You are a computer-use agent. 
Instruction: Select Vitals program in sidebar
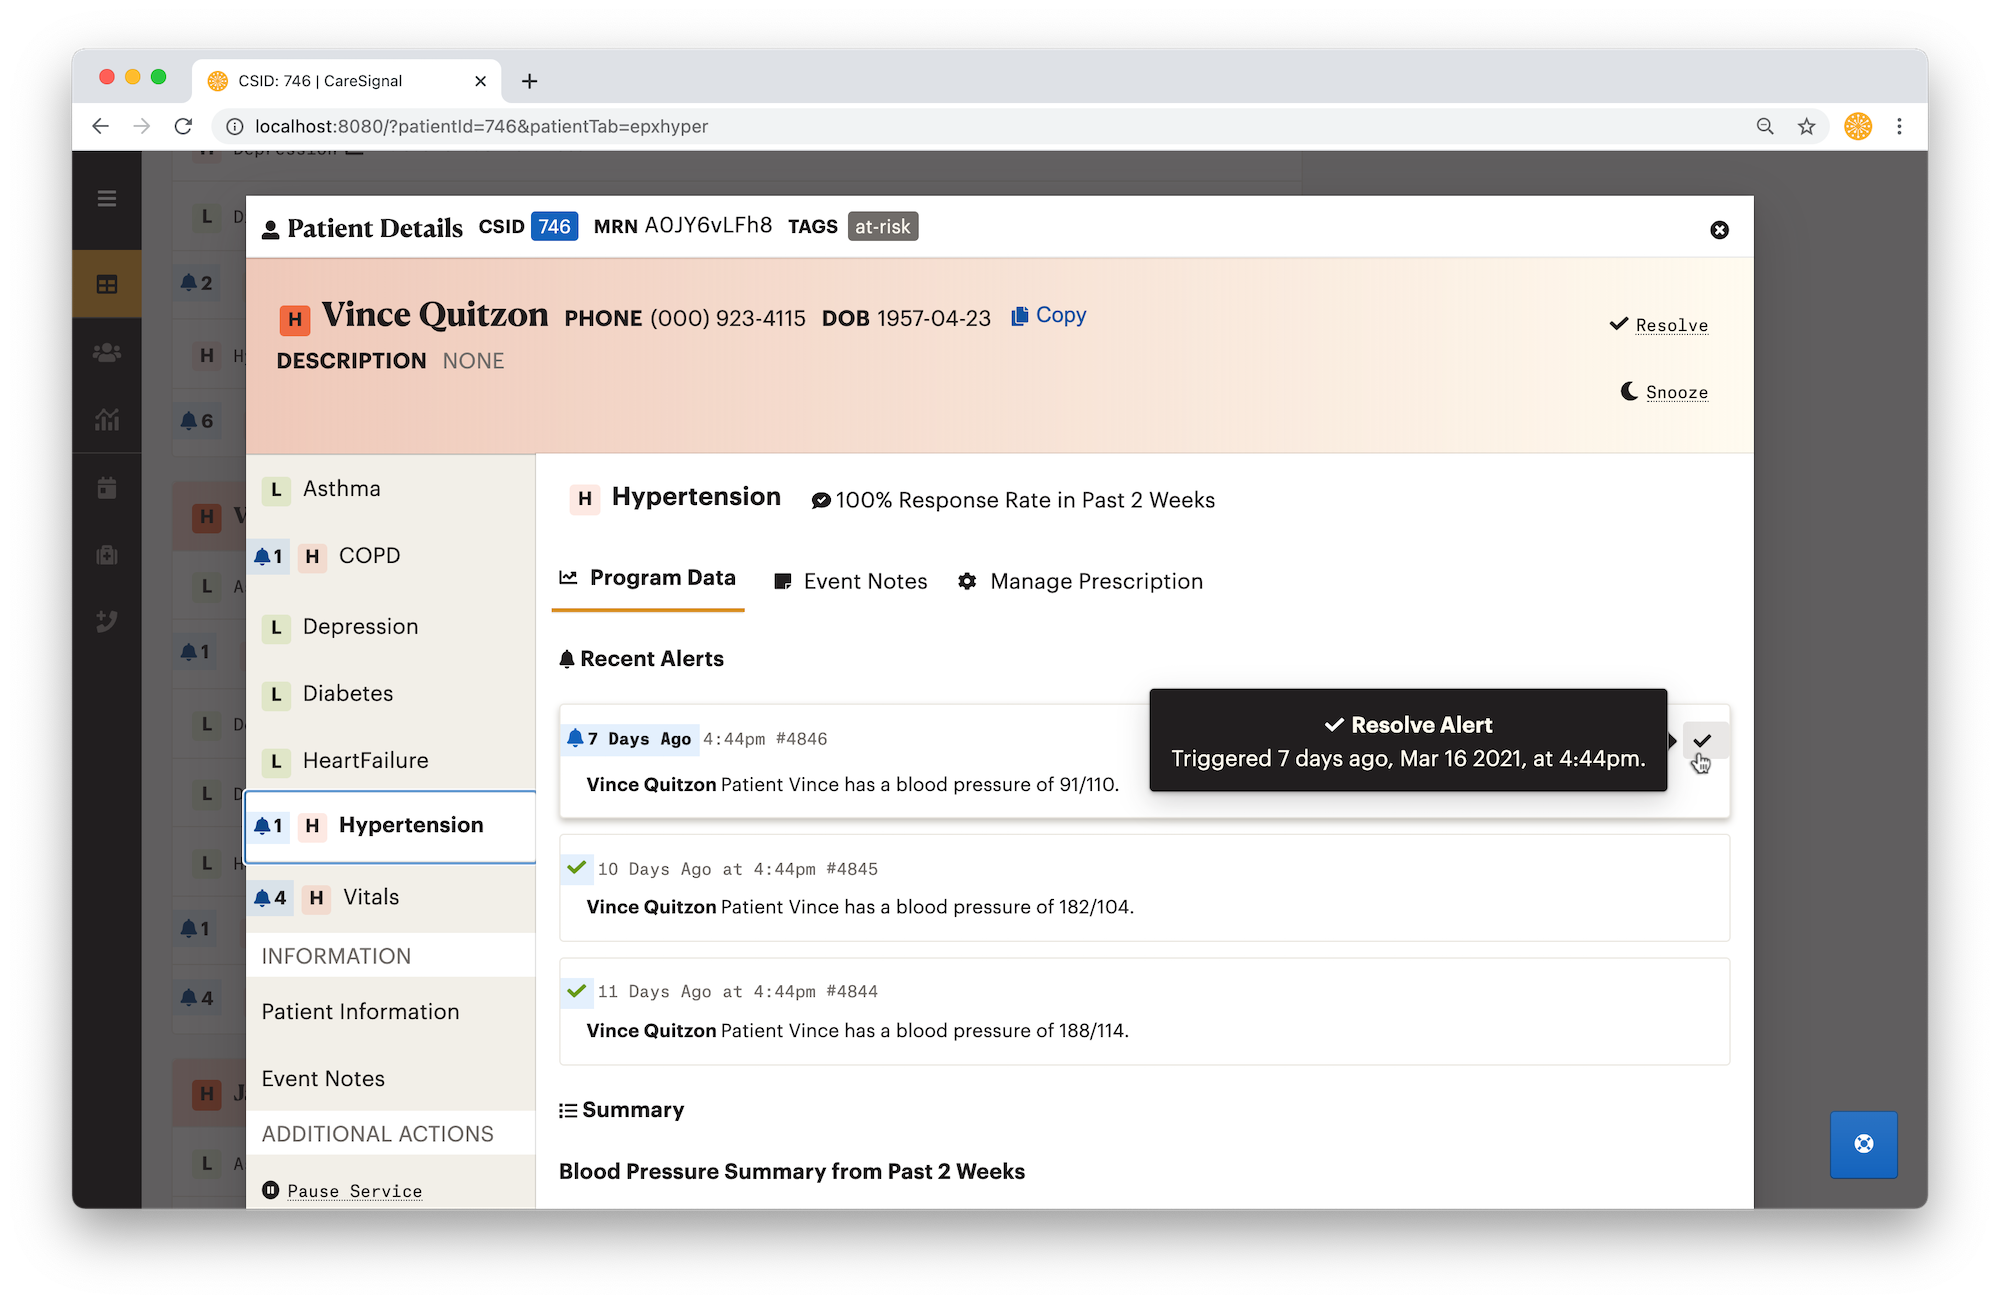[391, 898]
